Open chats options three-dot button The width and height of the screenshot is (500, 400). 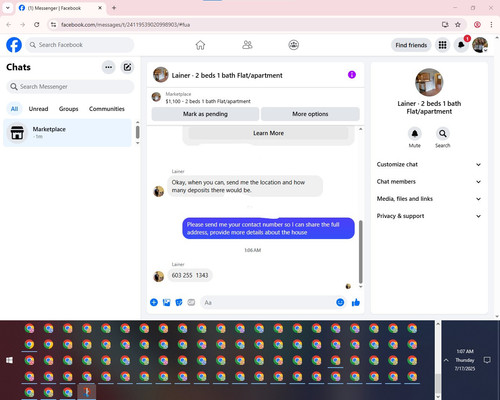pyautogui.click(x=108, y=67)
